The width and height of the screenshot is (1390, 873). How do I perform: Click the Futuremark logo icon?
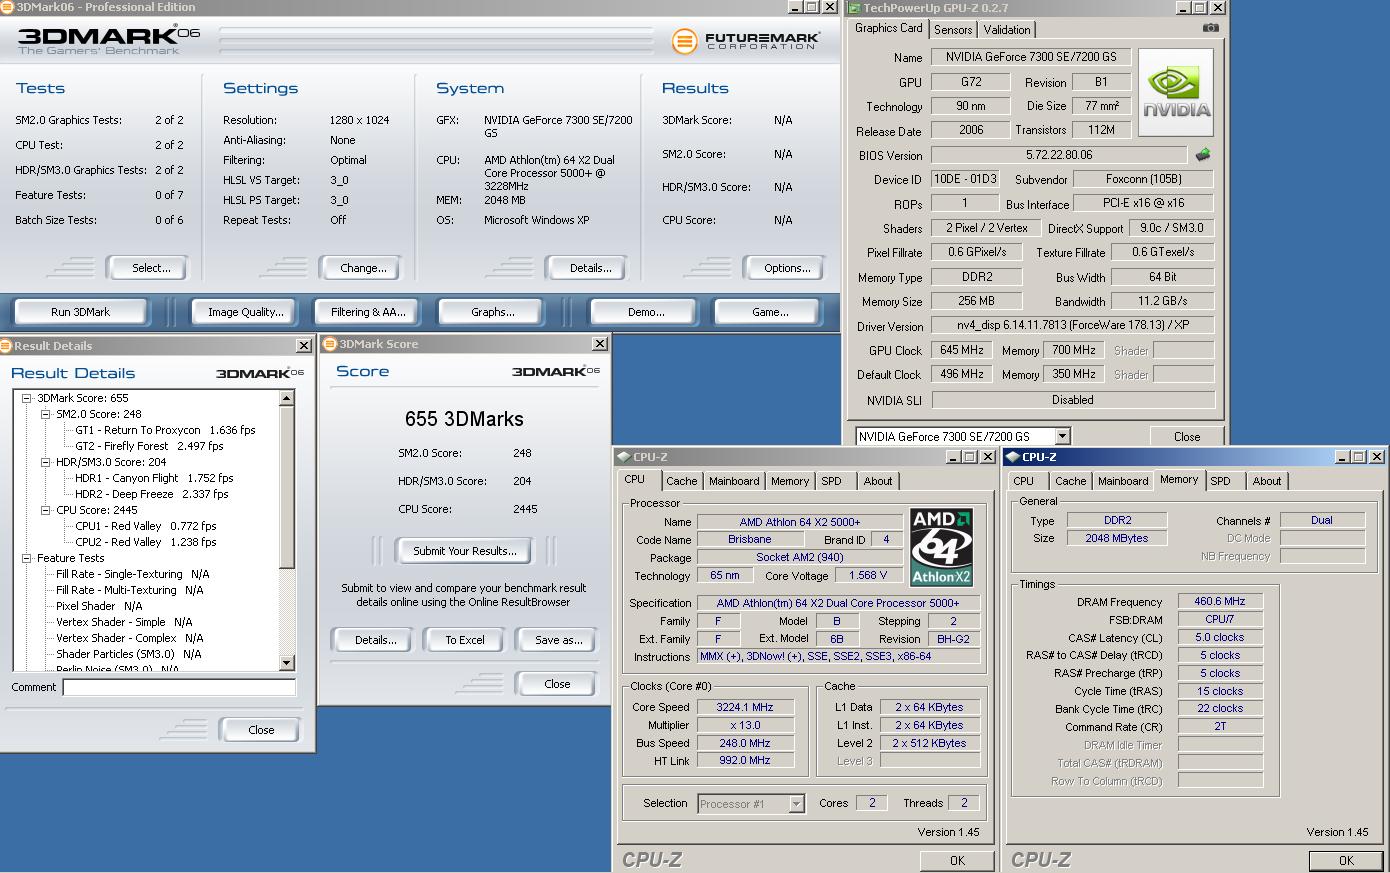[685, 41]
